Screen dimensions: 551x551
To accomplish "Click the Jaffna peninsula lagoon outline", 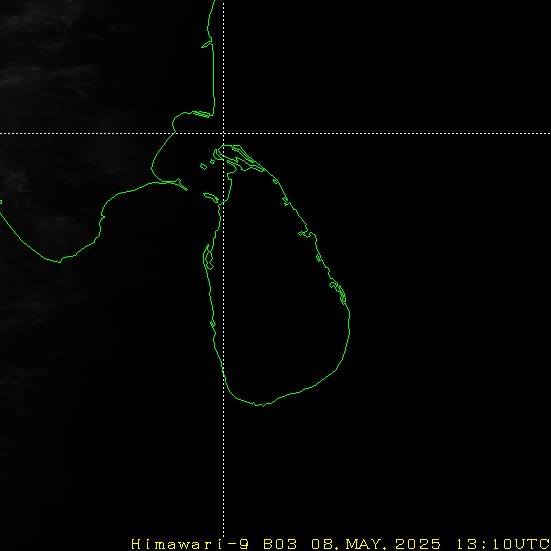I will click(242, 158).
